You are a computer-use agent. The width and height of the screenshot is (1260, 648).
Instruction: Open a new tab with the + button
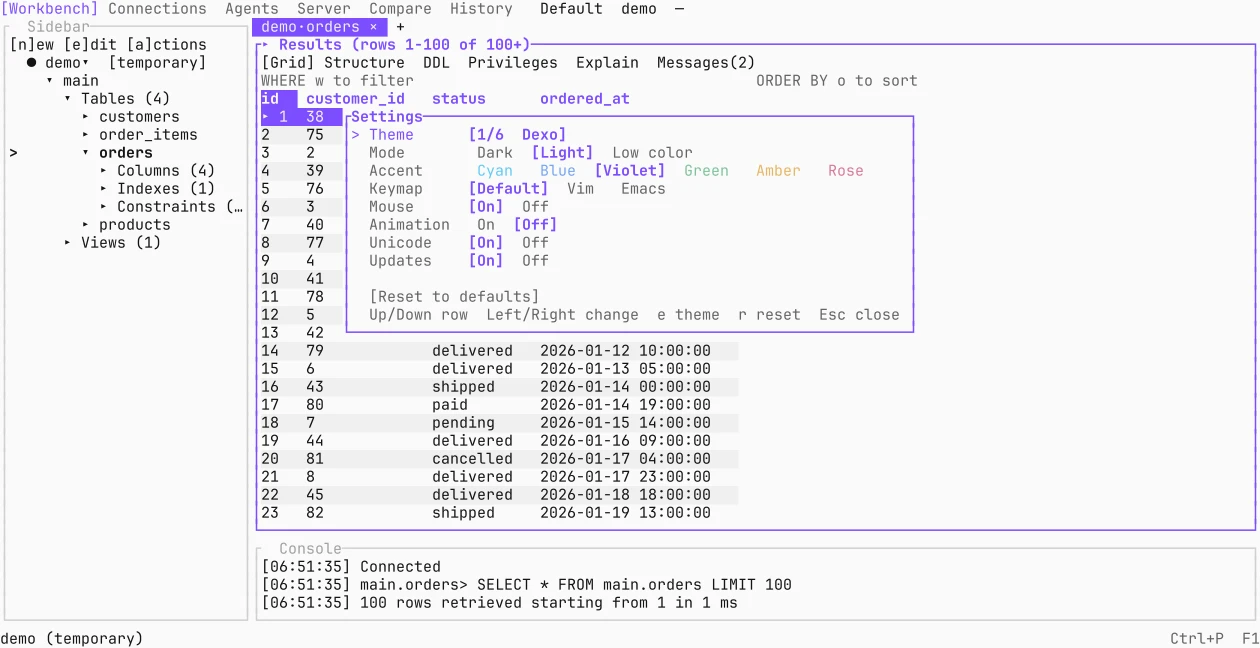(x=401, y=27)
